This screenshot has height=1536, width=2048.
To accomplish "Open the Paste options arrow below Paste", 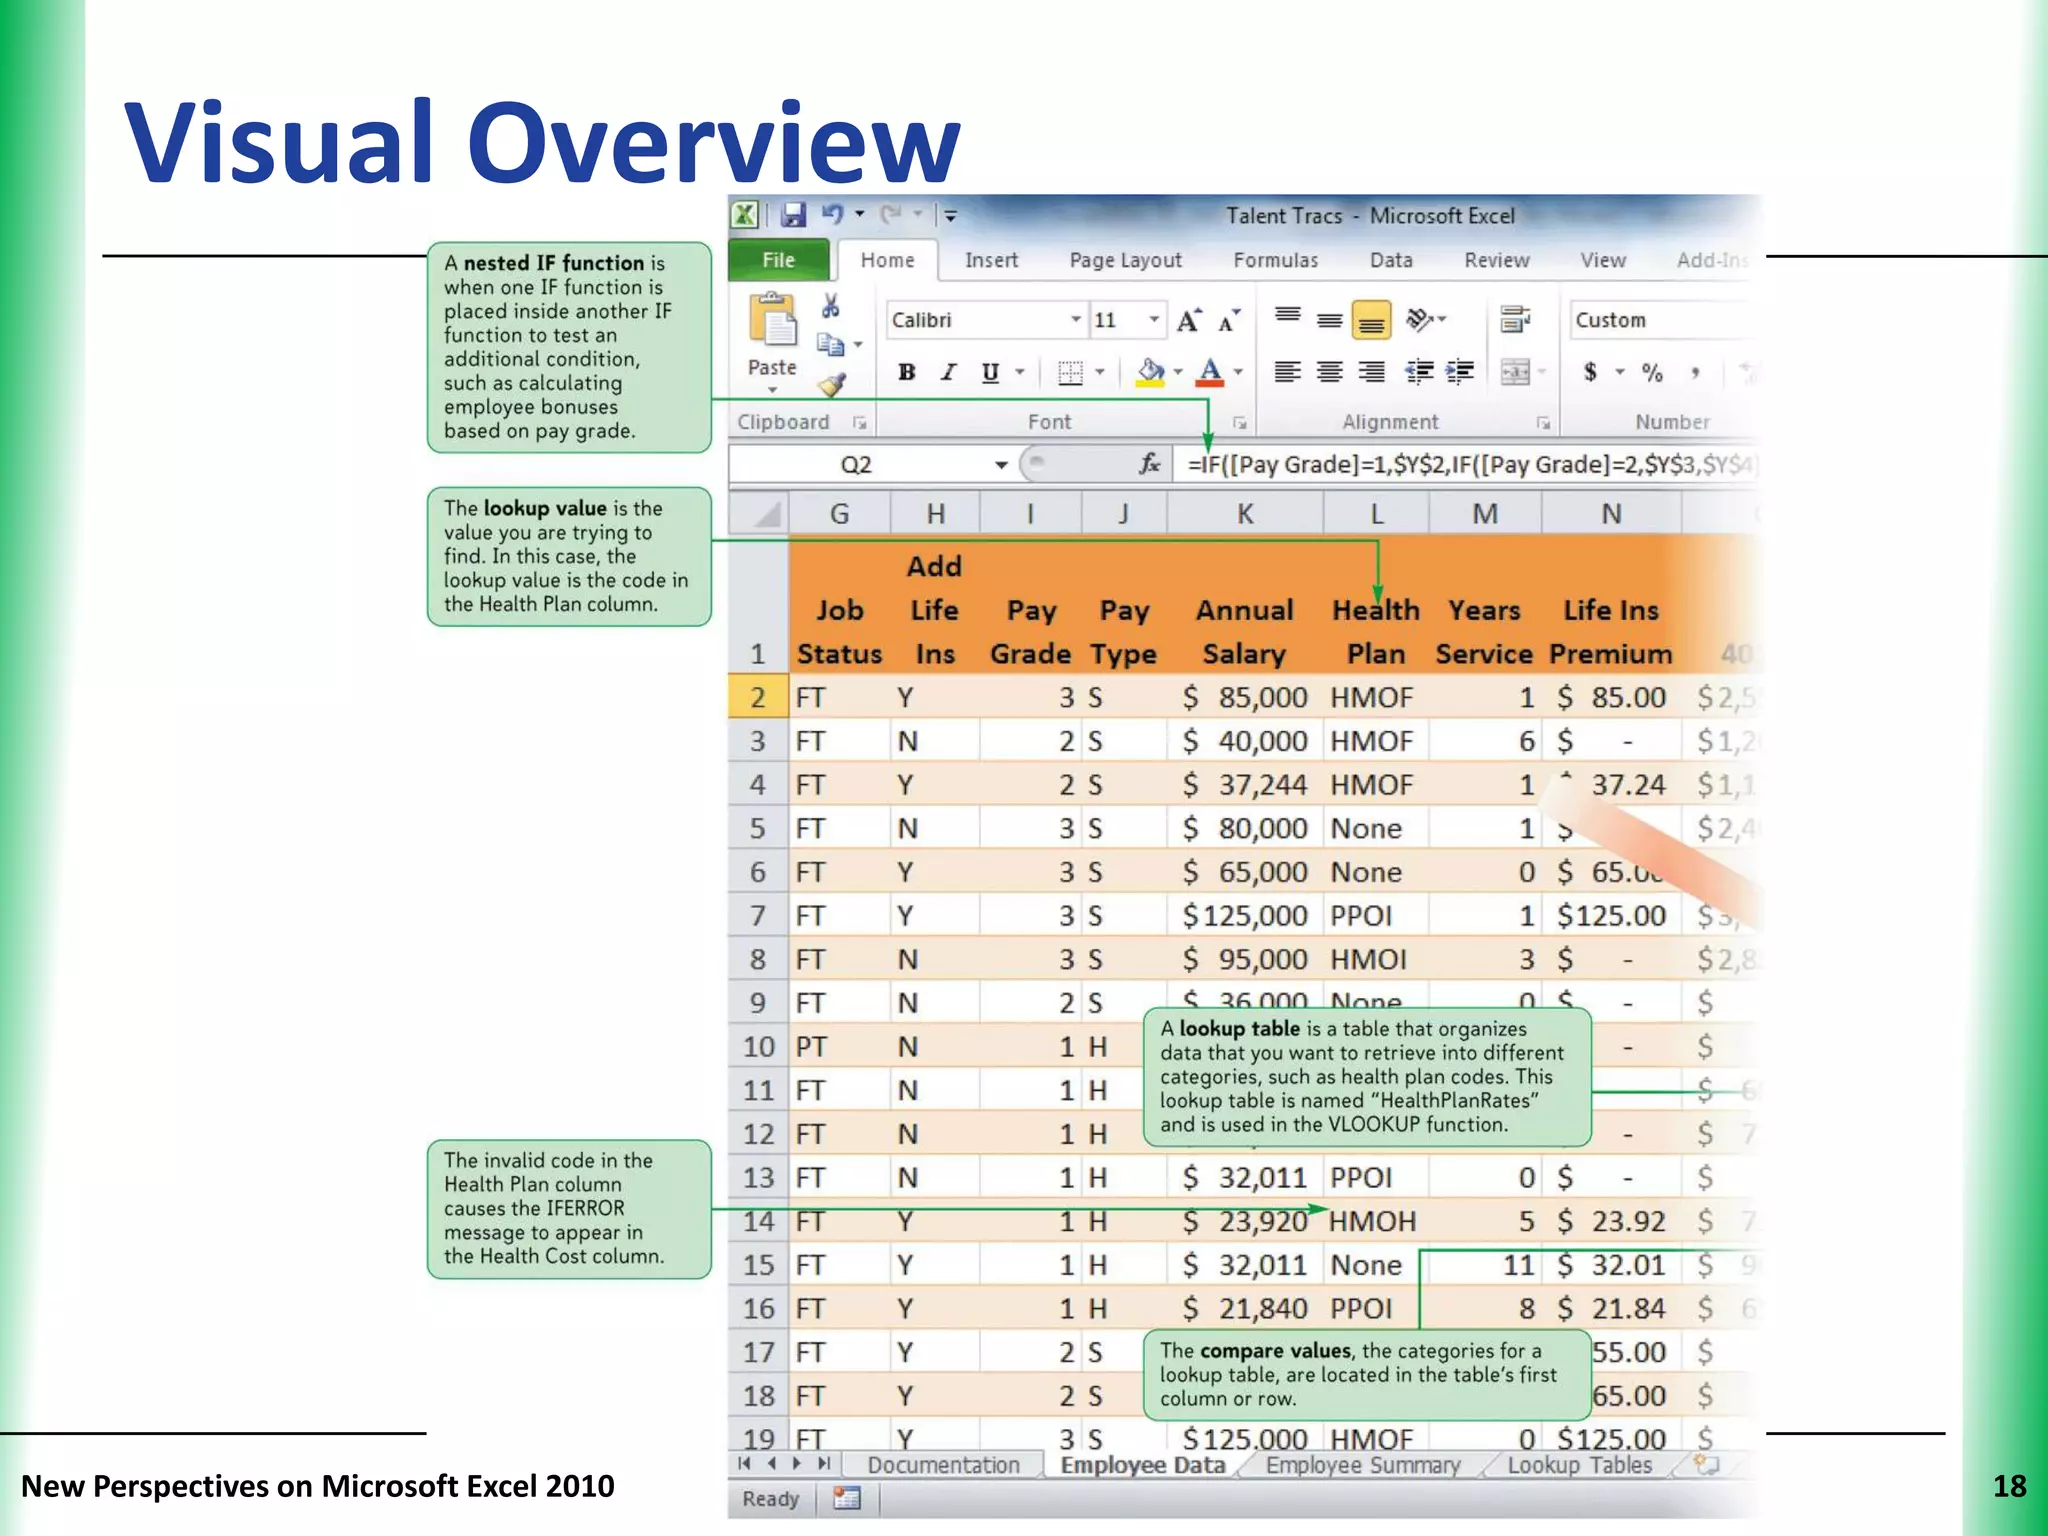I will coord(772,389).
